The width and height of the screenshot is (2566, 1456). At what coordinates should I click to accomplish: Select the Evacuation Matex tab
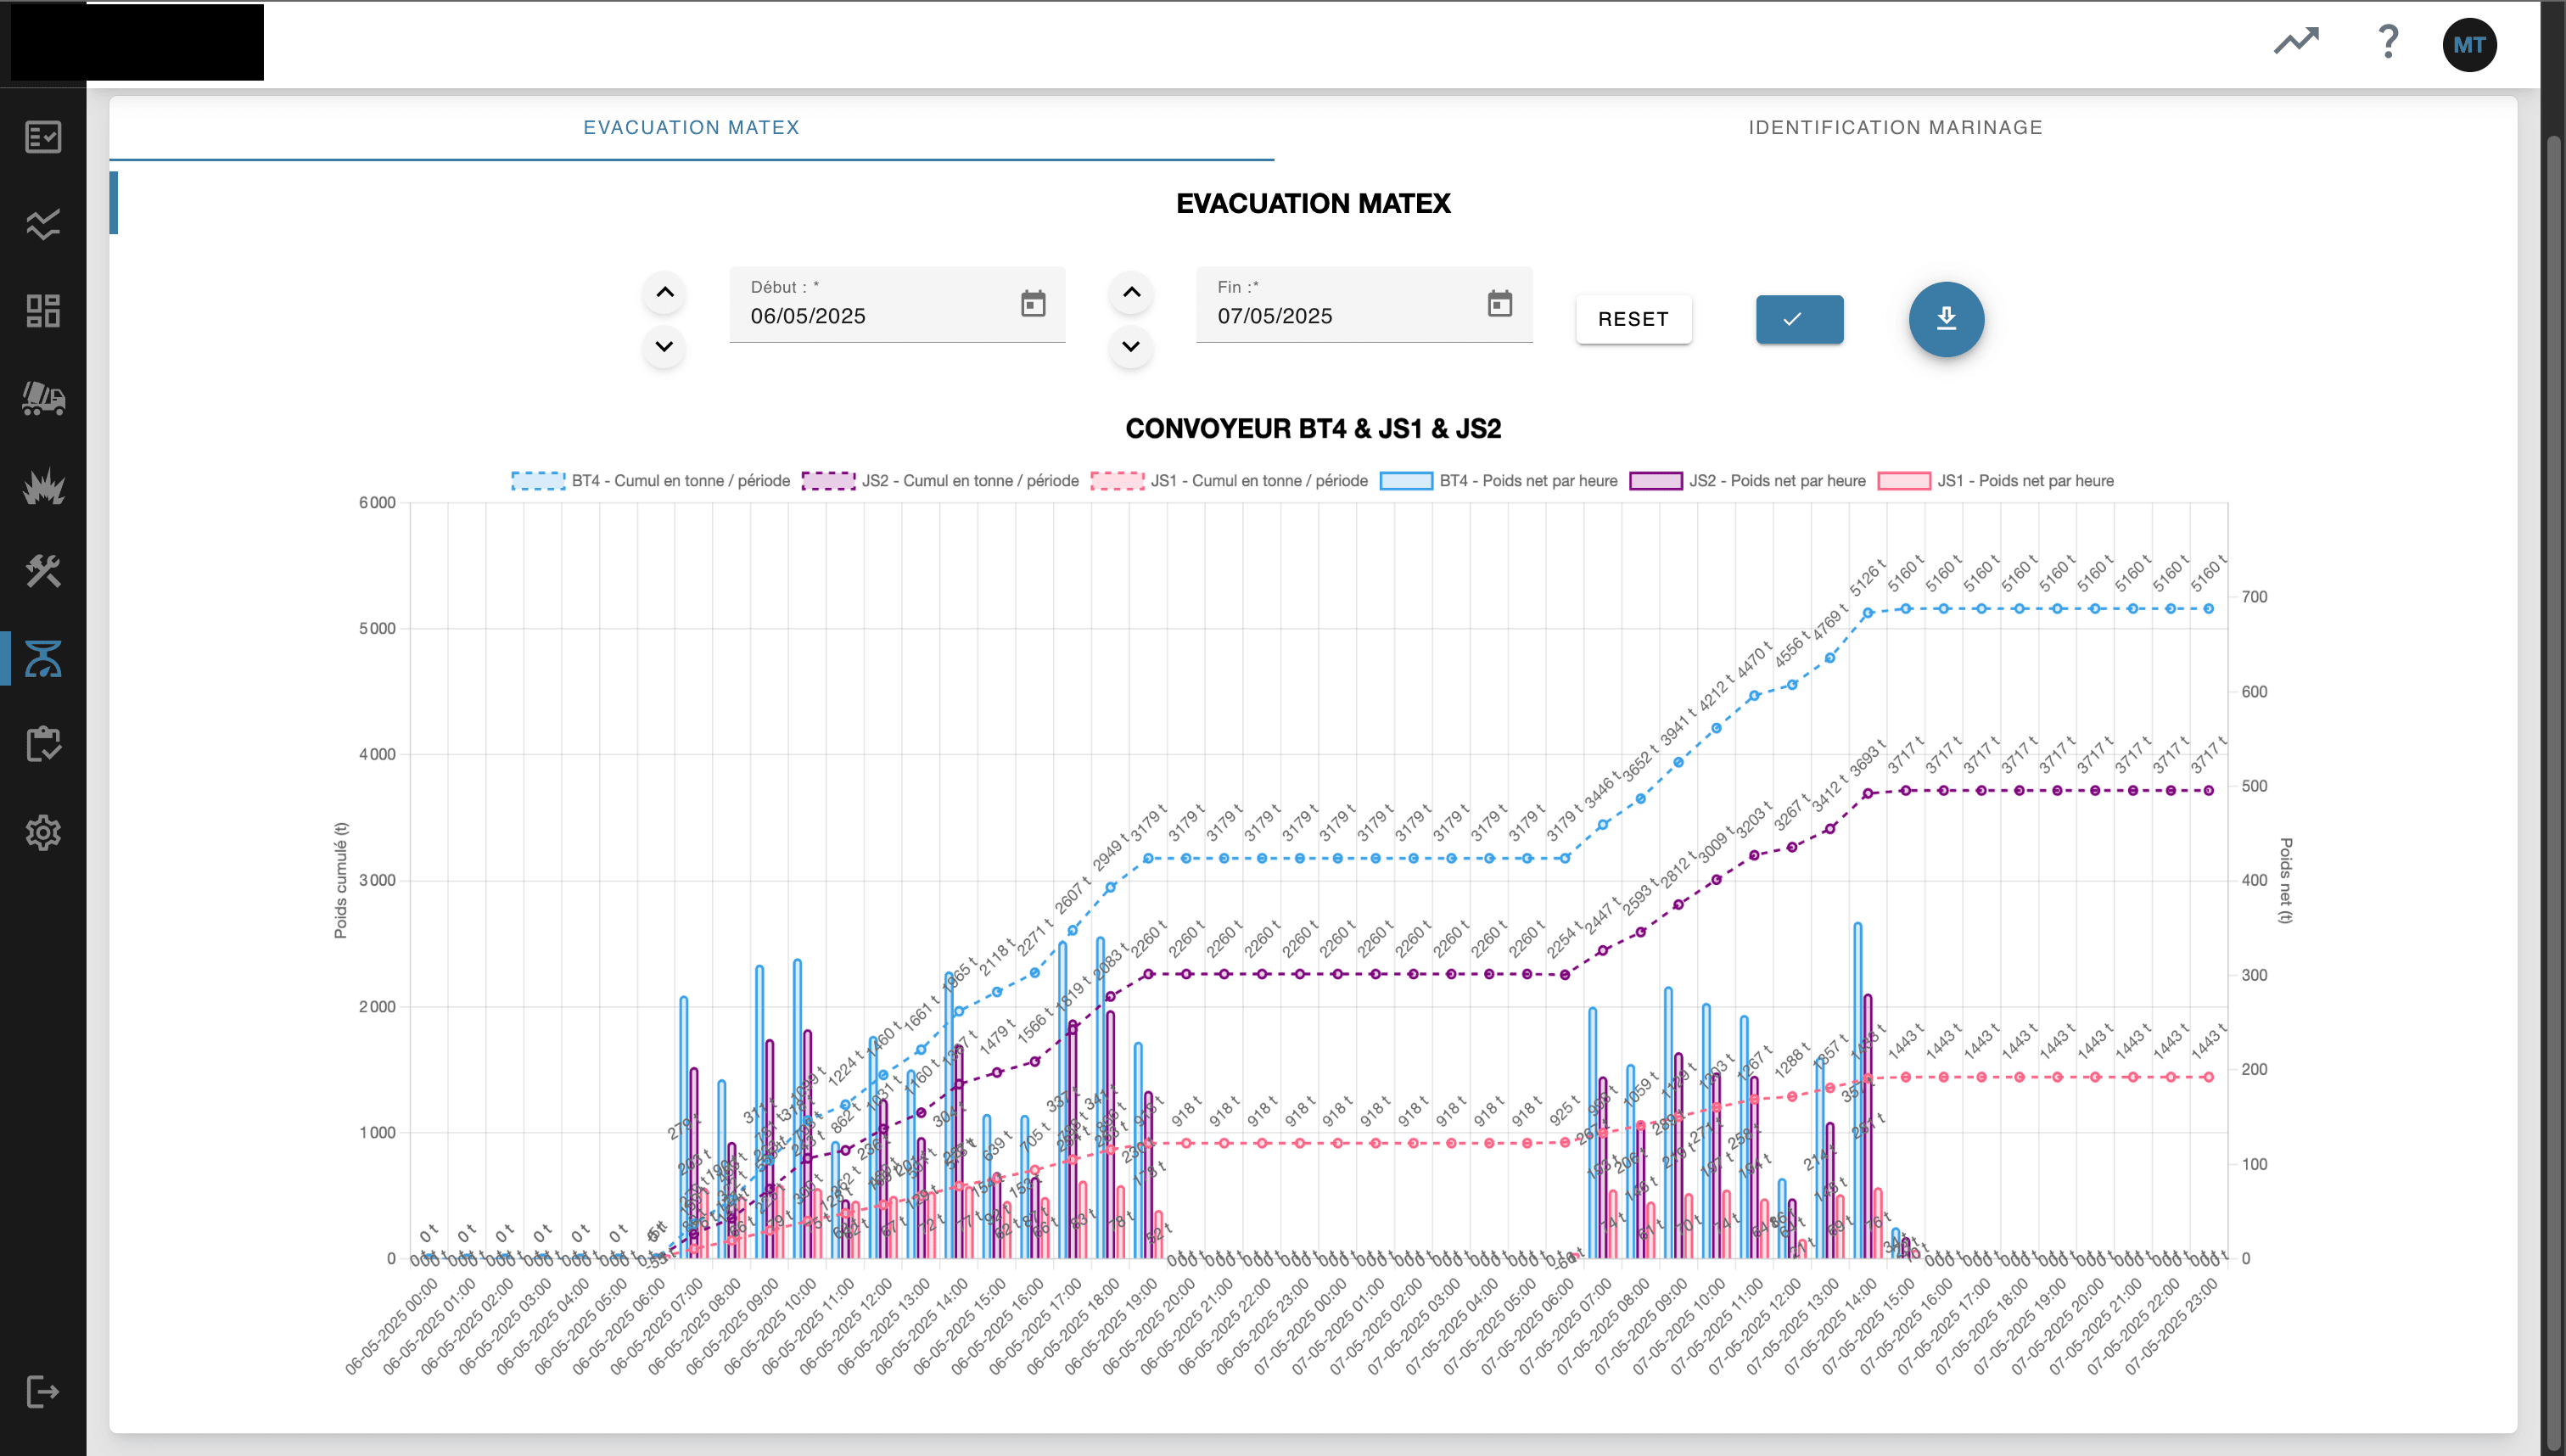691,128
